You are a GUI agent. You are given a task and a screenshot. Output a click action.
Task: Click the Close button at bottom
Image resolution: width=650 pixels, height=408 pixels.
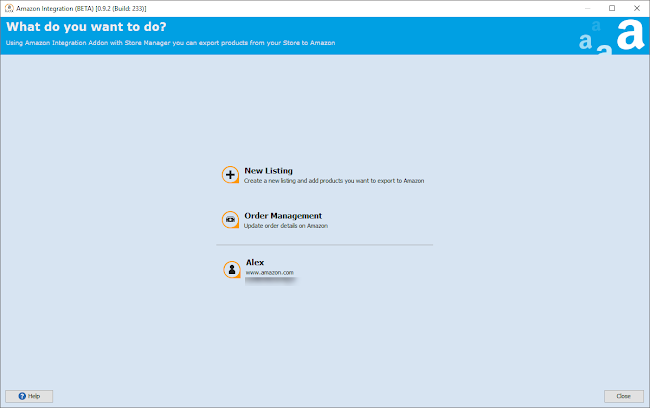coord(623,396)
